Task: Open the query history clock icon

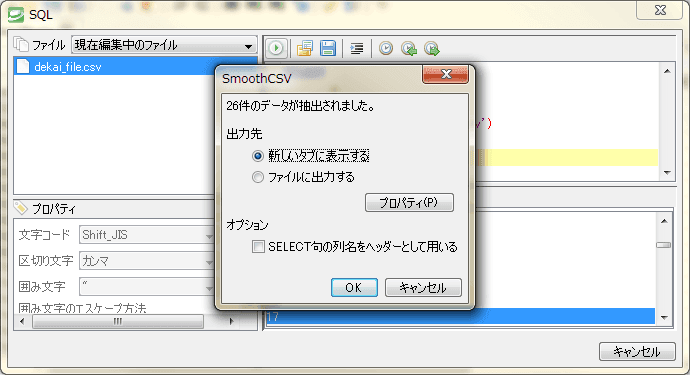Action: click(386, 48)
